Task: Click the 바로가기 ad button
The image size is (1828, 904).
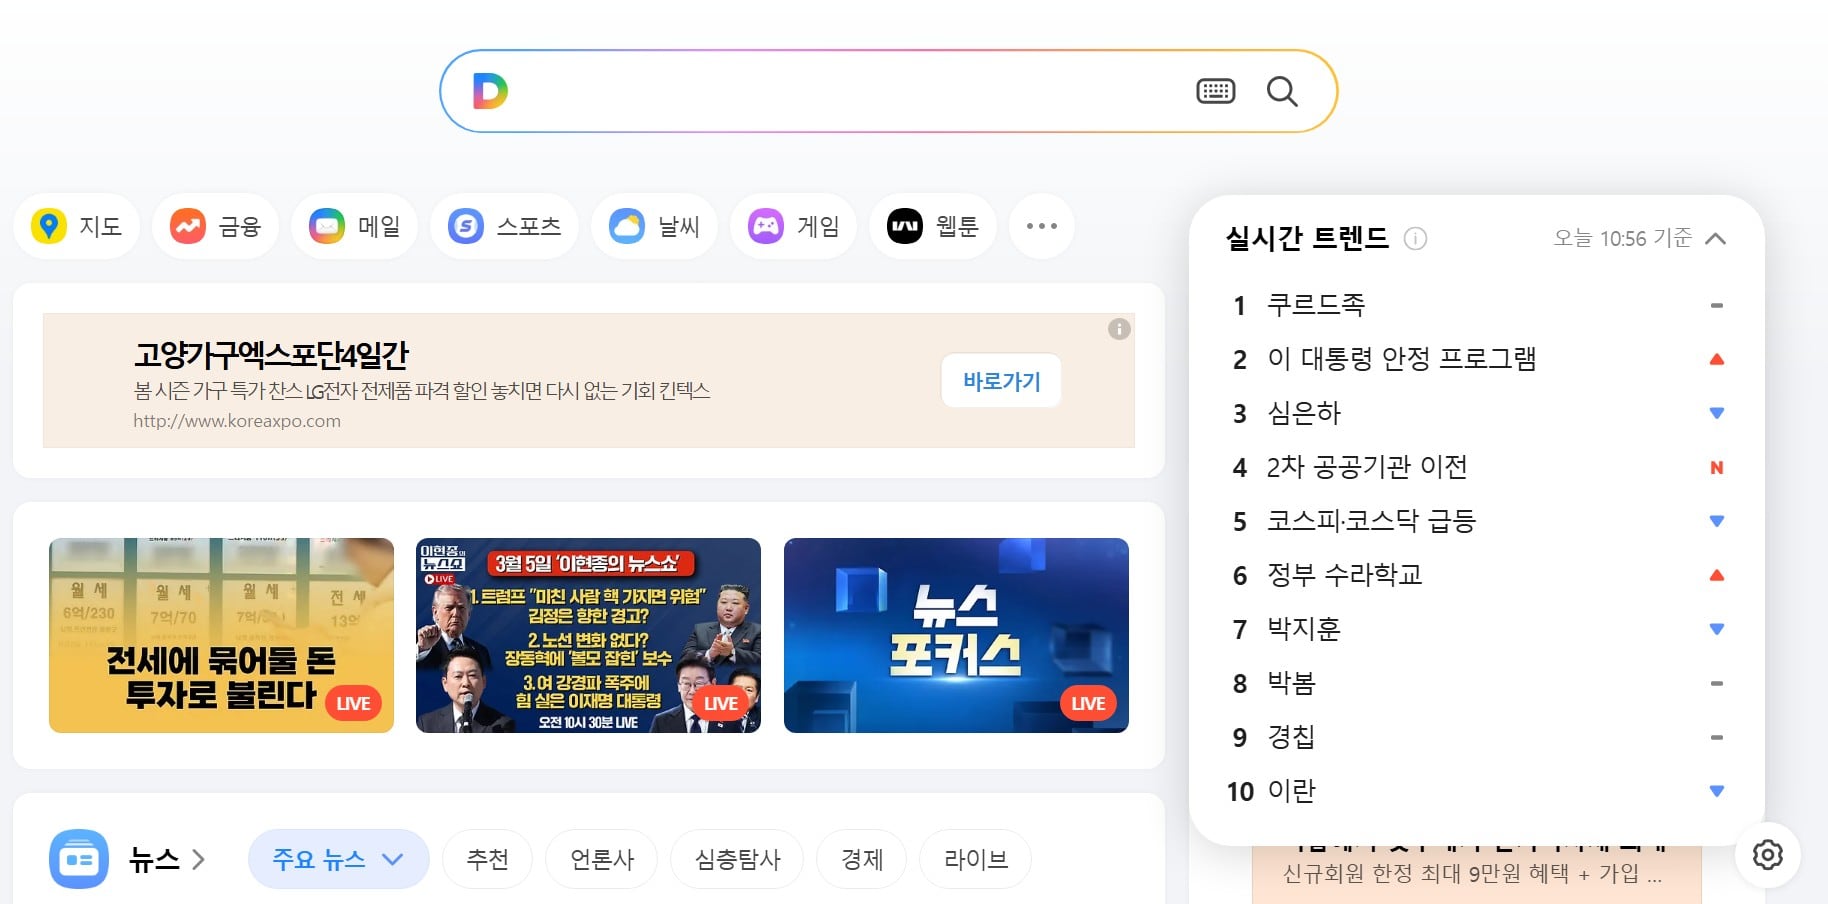Action: 1001,381
